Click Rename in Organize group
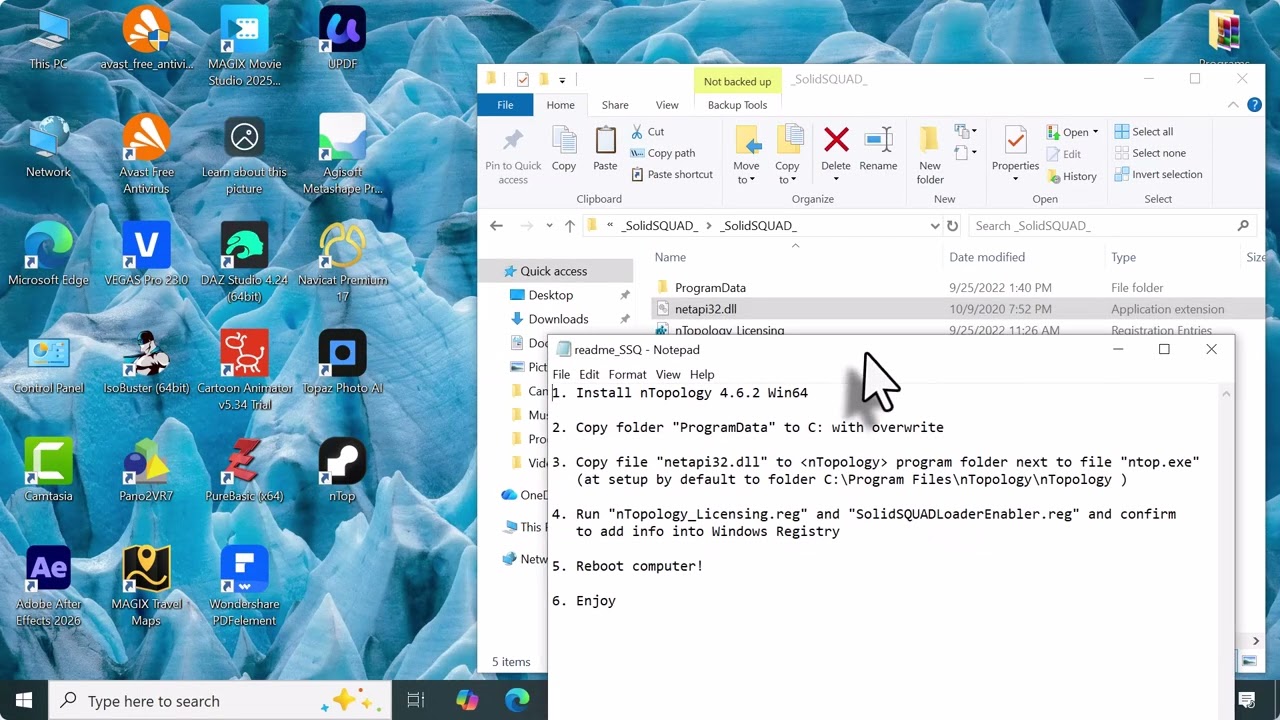This screenshot has width=1280, height=720. (x=878, y=149)
